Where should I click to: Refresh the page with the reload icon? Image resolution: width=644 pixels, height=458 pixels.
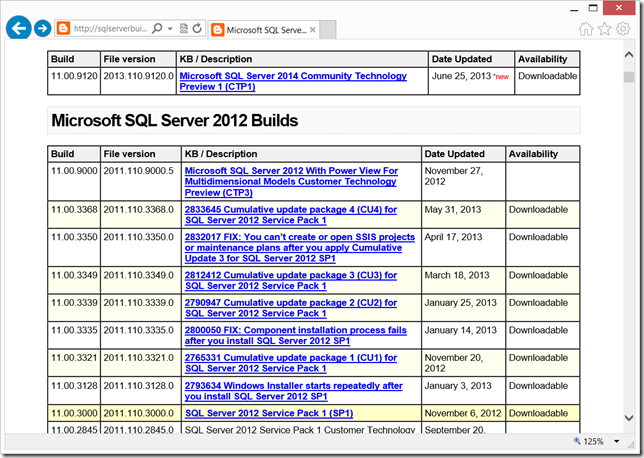pyautogui.click(x=198, y=29)
